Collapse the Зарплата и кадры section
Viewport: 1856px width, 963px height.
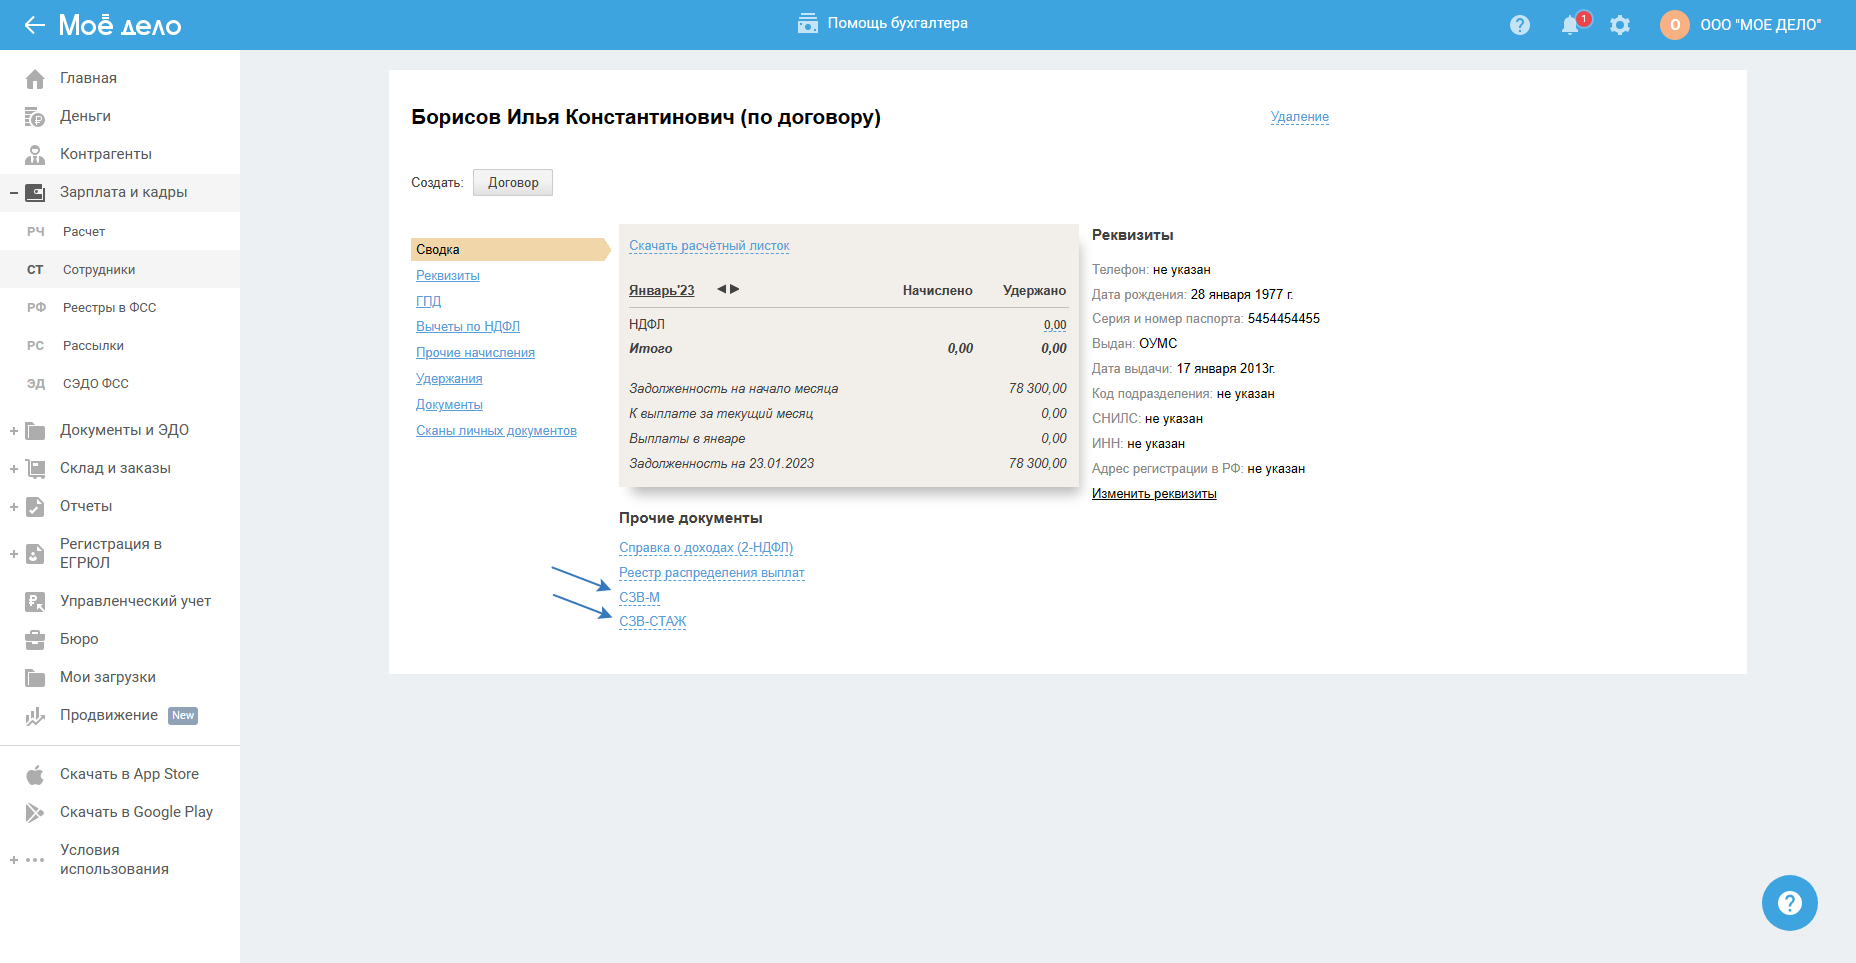(x=14, y=193)
